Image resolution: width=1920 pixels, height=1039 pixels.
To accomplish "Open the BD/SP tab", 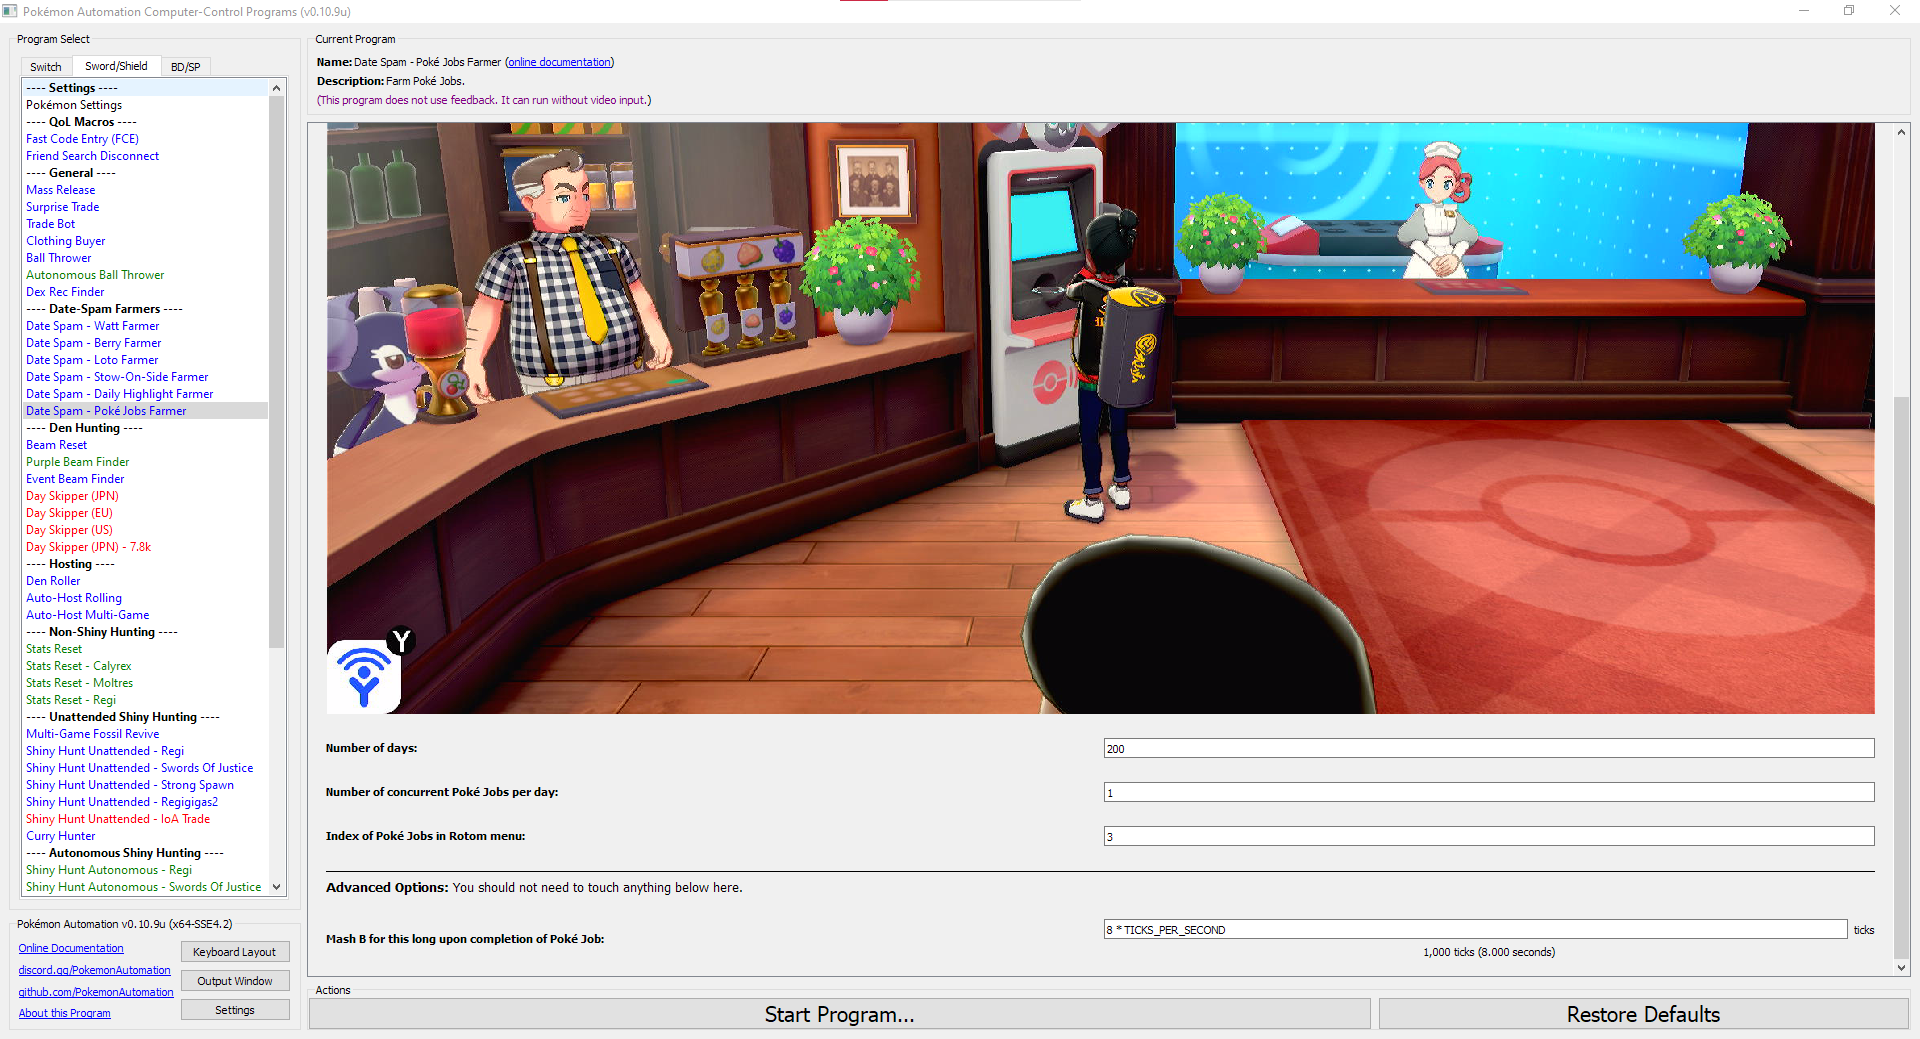I will pyautogui.click(x=185, y=67).
